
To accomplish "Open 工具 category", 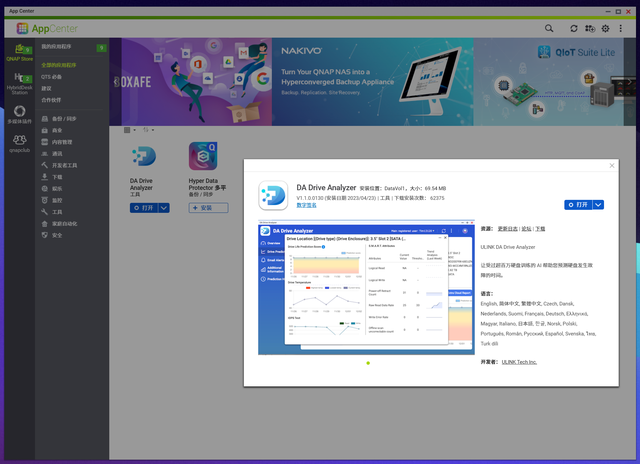I will pyautogui.click(x=51, y=212).
